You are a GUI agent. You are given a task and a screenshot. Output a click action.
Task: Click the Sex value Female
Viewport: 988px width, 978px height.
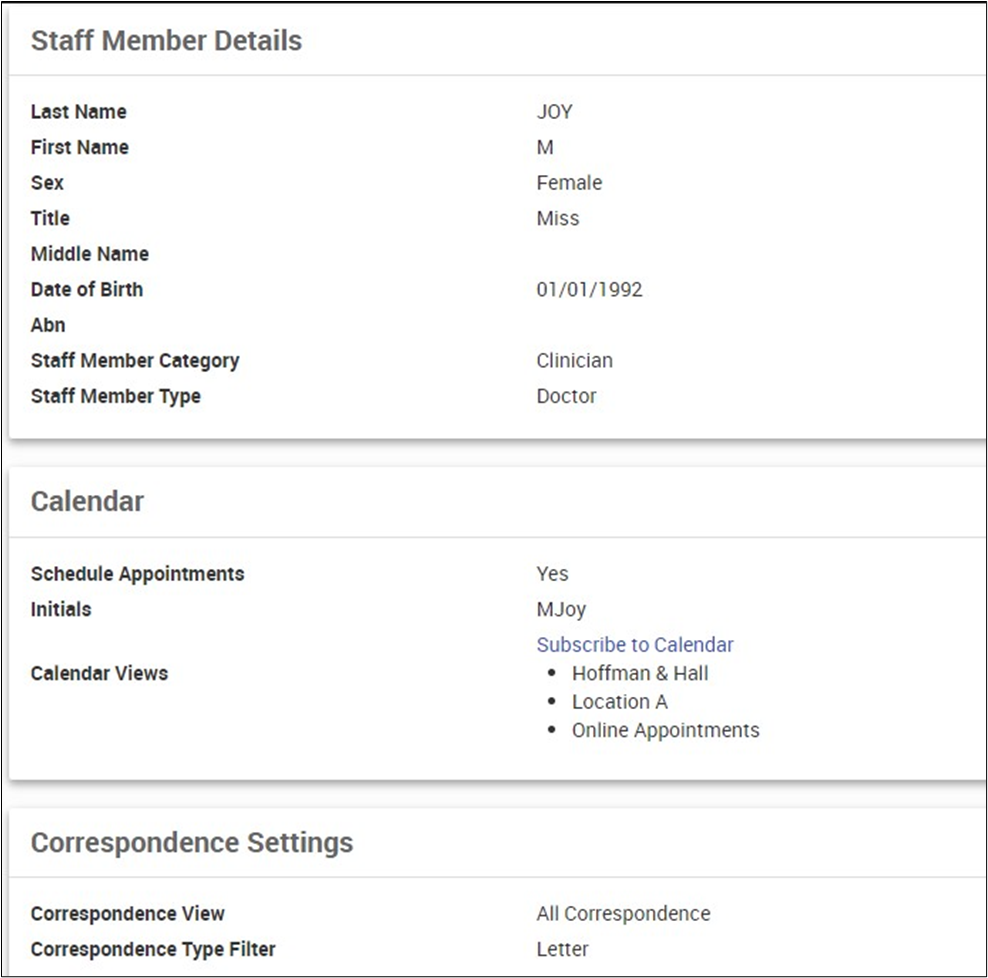pos(569,183)
